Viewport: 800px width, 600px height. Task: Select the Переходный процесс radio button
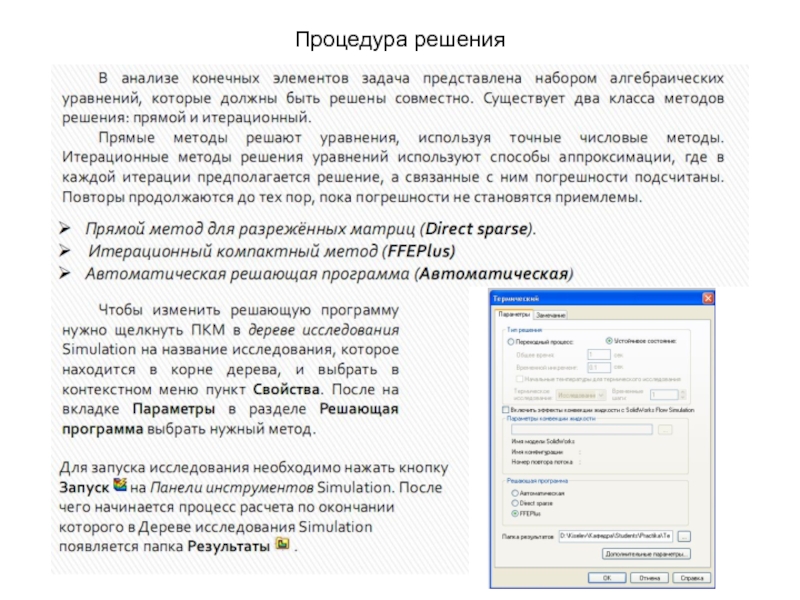[511, 342]
